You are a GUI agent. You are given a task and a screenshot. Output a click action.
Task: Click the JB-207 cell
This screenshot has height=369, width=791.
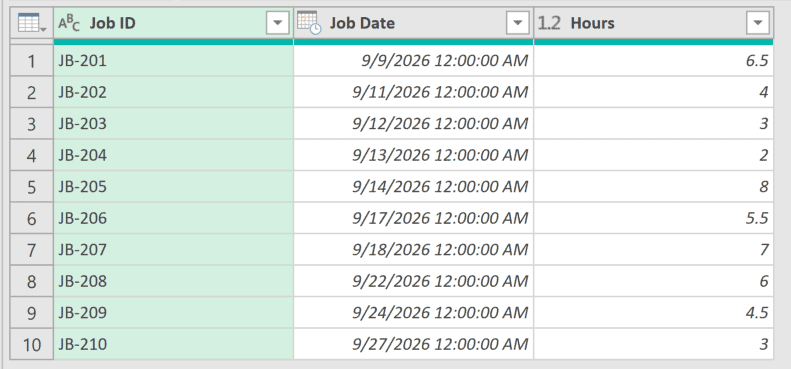(174, 249)
